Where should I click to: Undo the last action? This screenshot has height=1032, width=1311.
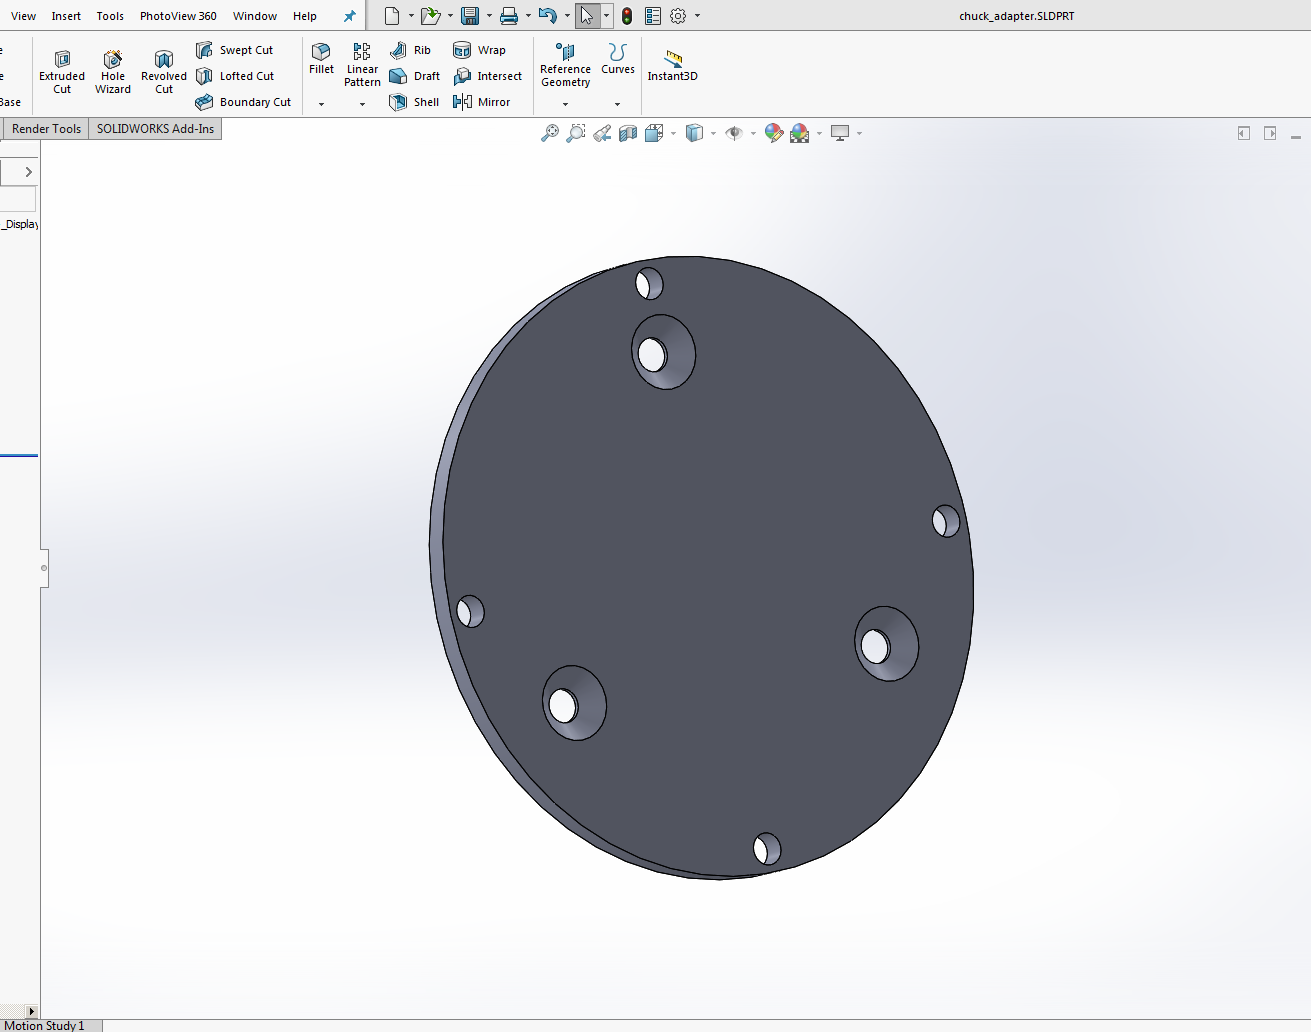pos(547,16)
